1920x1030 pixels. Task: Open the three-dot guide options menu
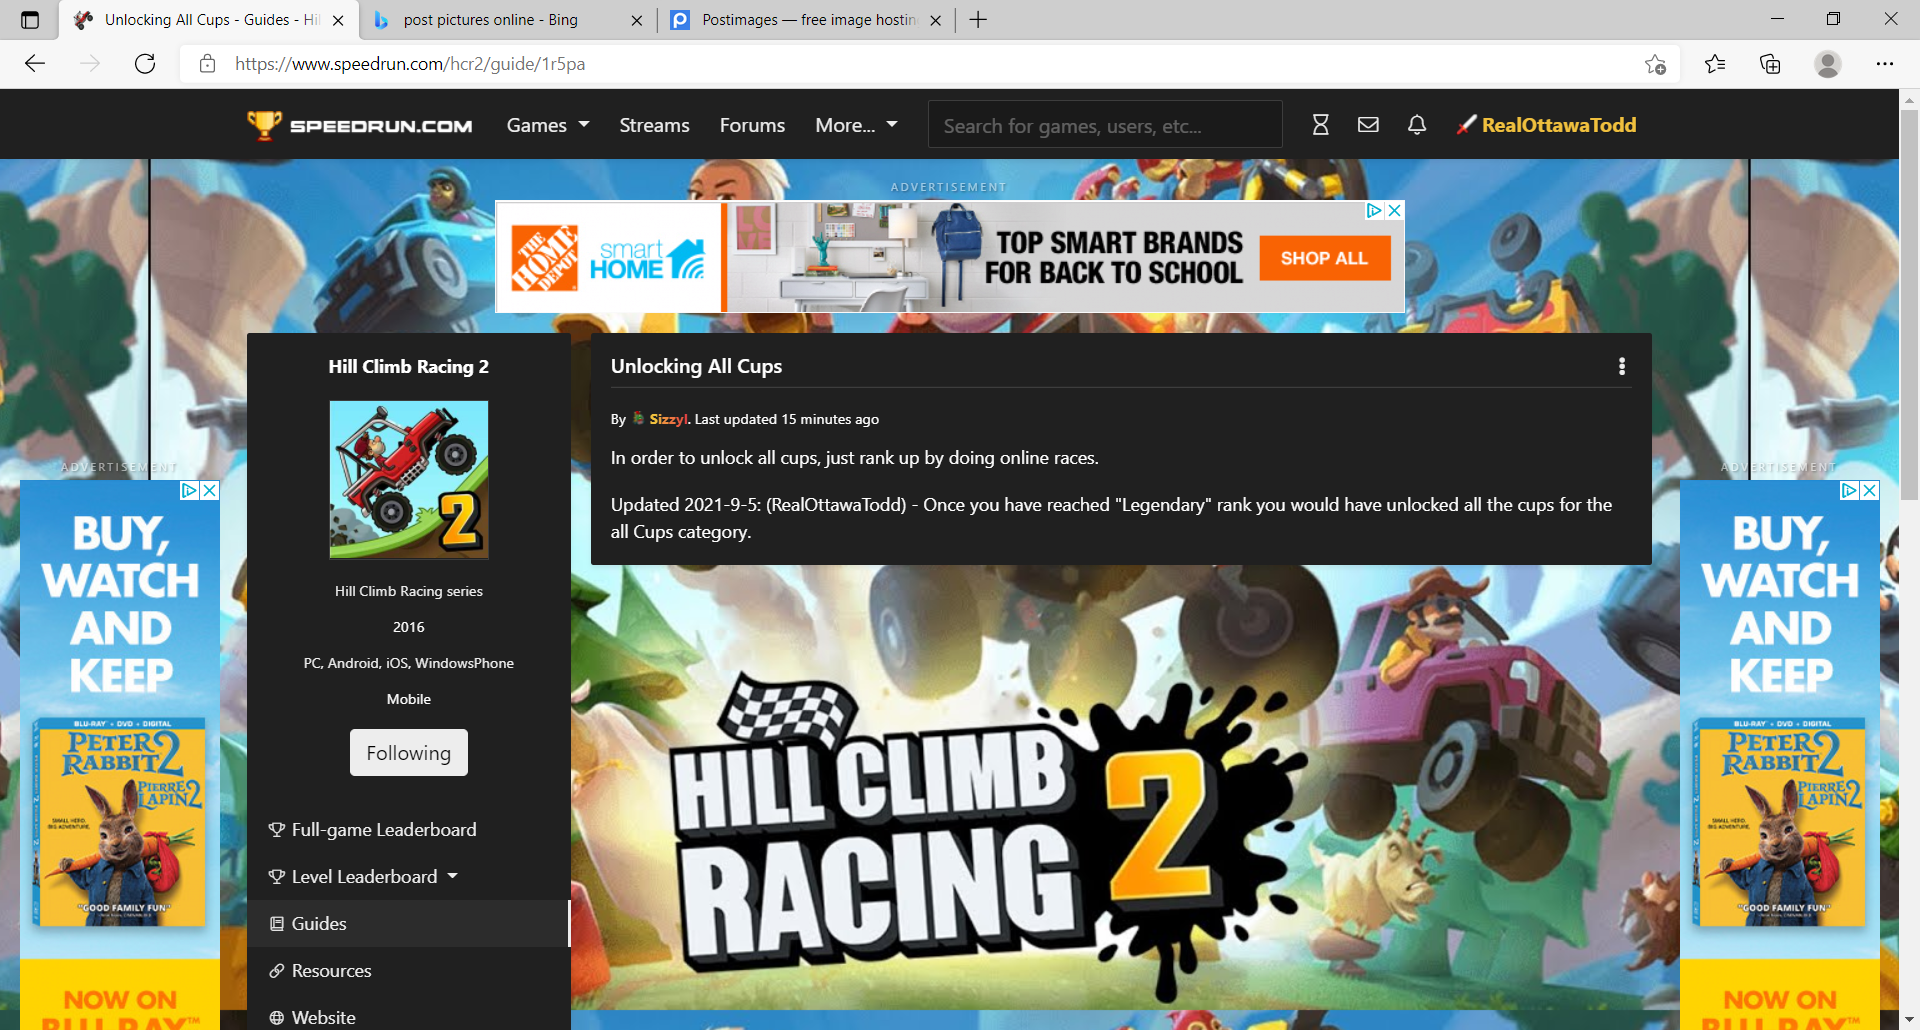(x=1622, y=366)
